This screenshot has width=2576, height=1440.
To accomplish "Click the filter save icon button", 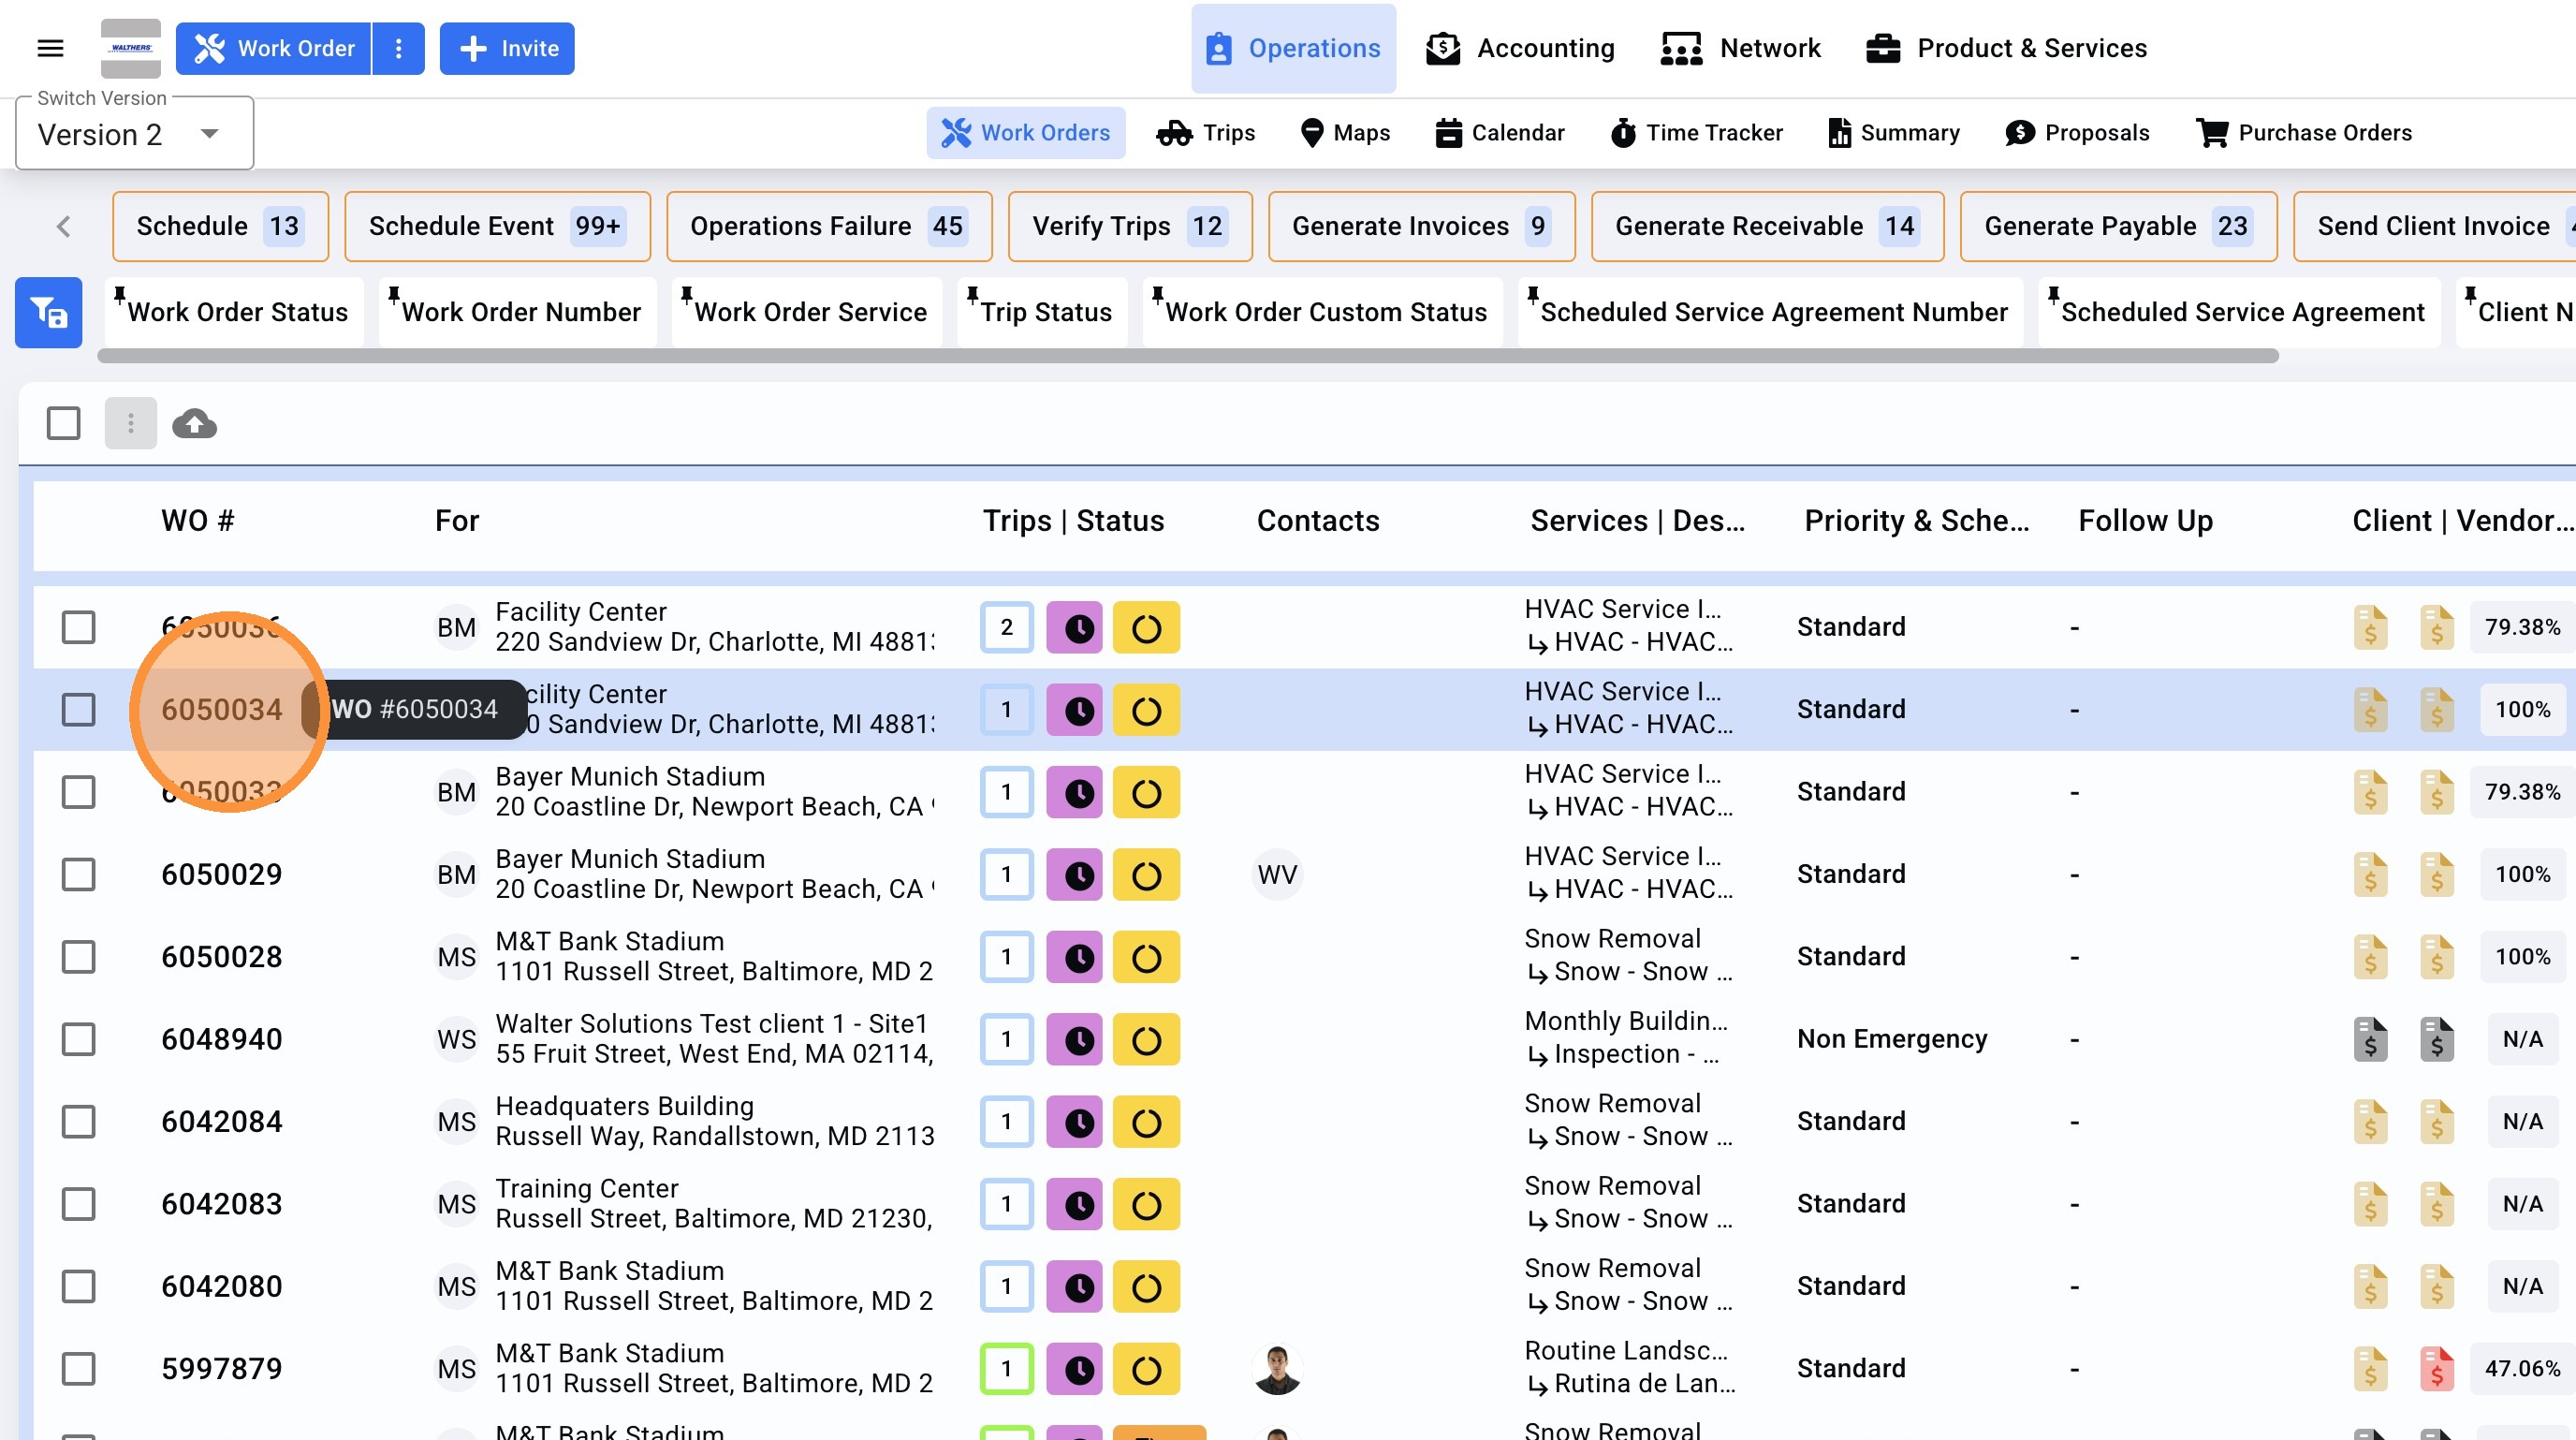I will click(48, 313).
